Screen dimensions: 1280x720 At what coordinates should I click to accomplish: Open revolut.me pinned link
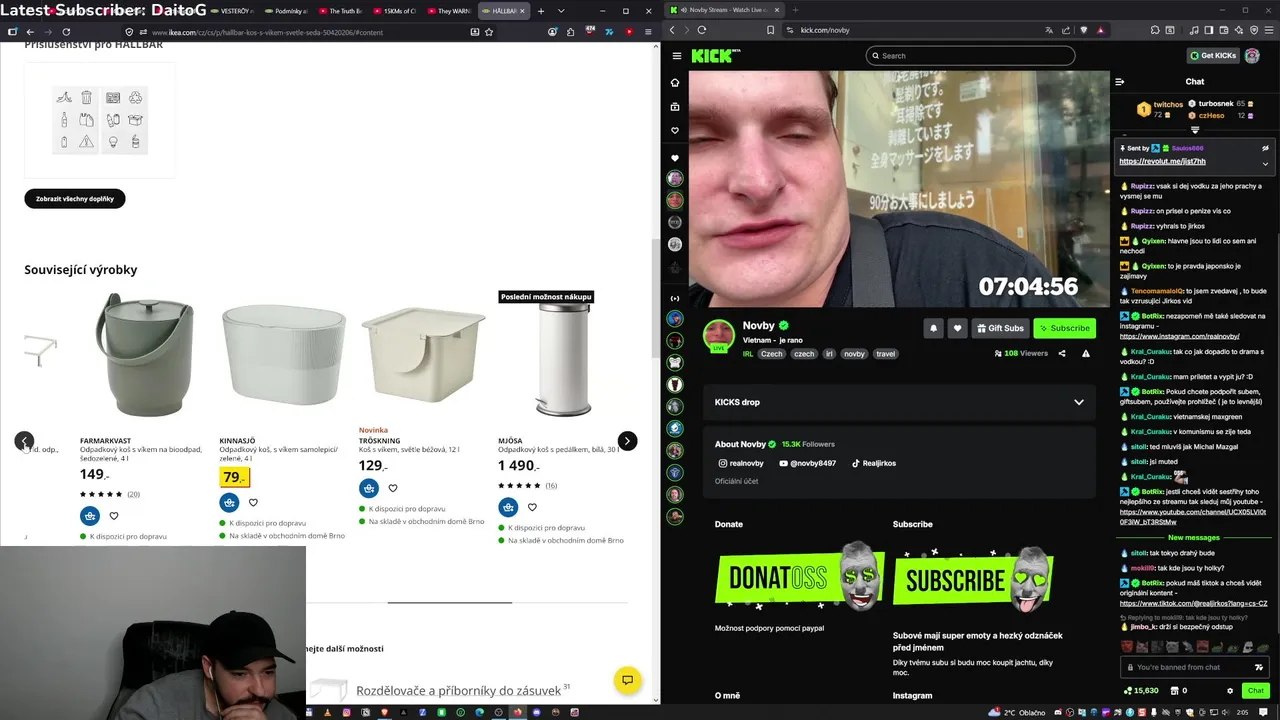(x=1162, y=161)
